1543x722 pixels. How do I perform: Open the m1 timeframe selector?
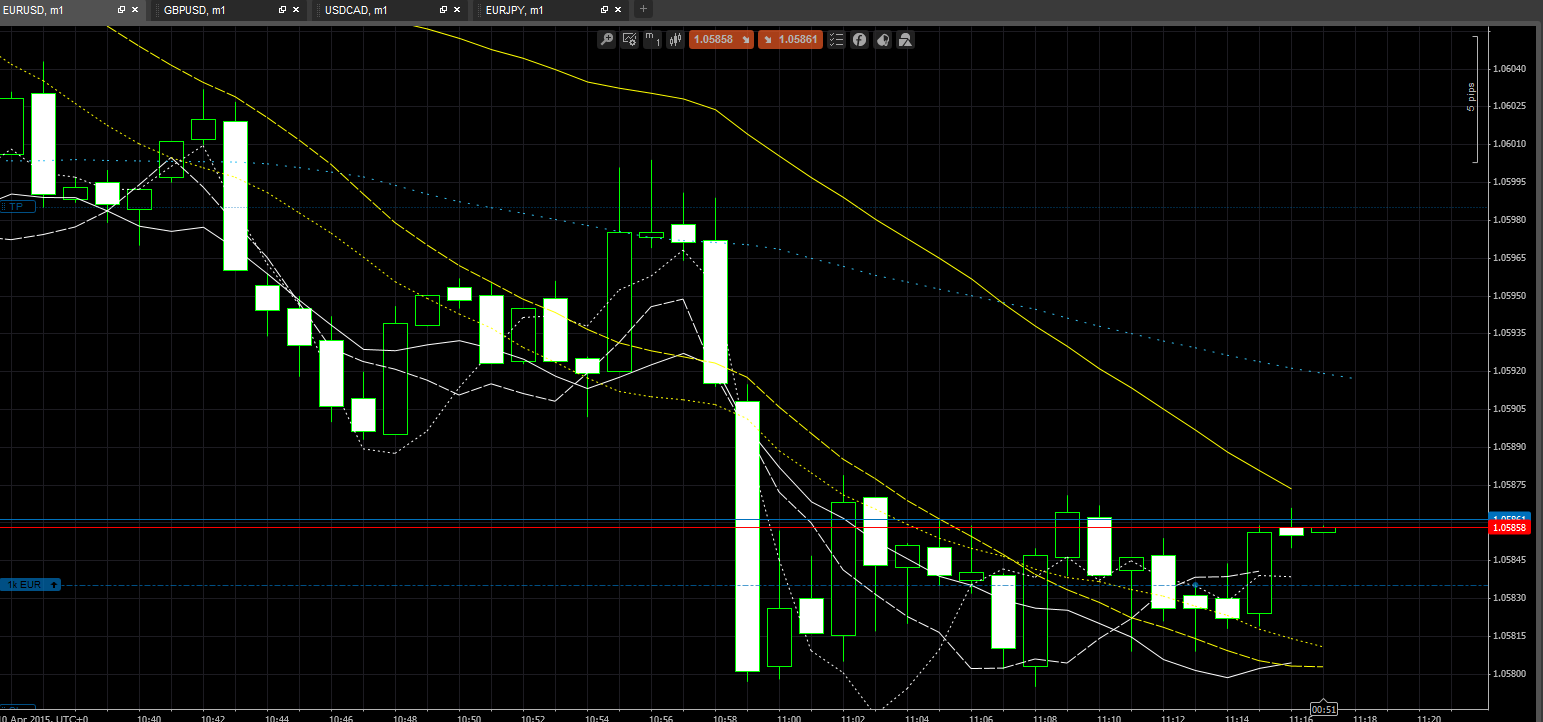point(652,40)
